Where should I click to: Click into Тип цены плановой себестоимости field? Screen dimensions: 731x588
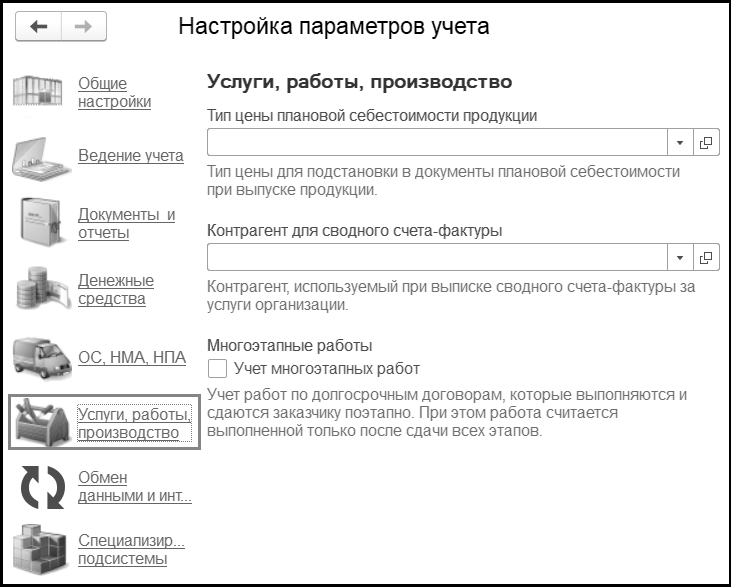[x=437, y=142]
